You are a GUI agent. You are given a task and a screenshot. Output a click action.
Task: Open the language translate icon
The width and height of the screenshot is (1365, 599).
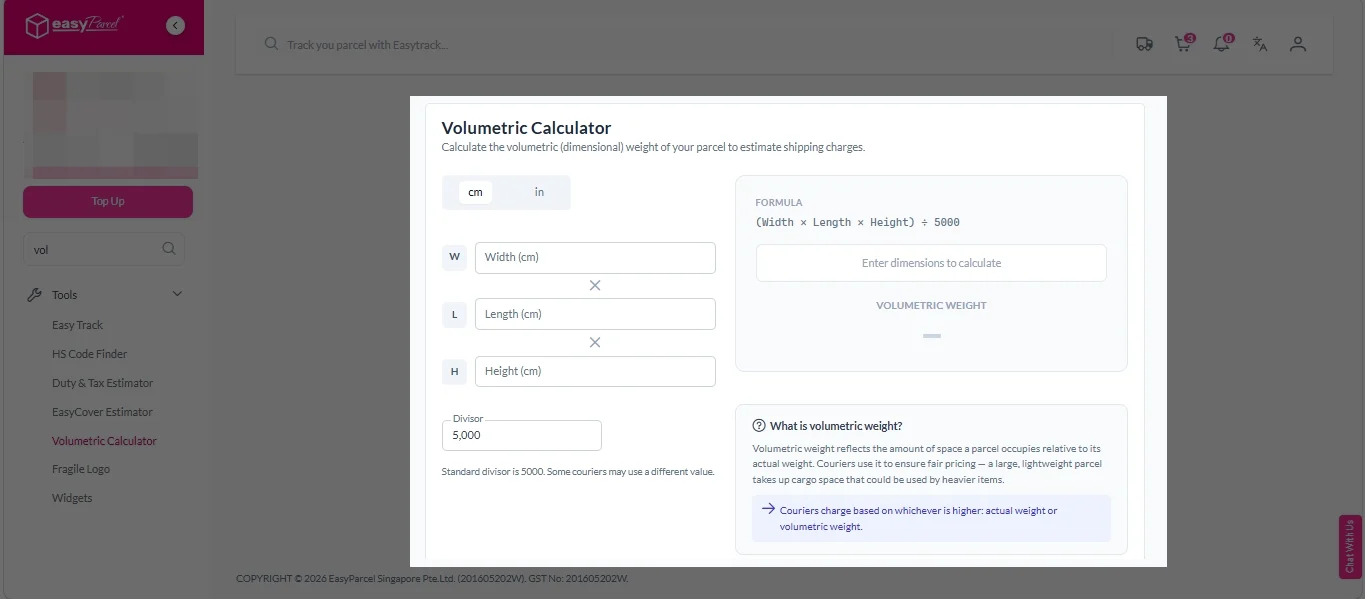pos(1259,44)
